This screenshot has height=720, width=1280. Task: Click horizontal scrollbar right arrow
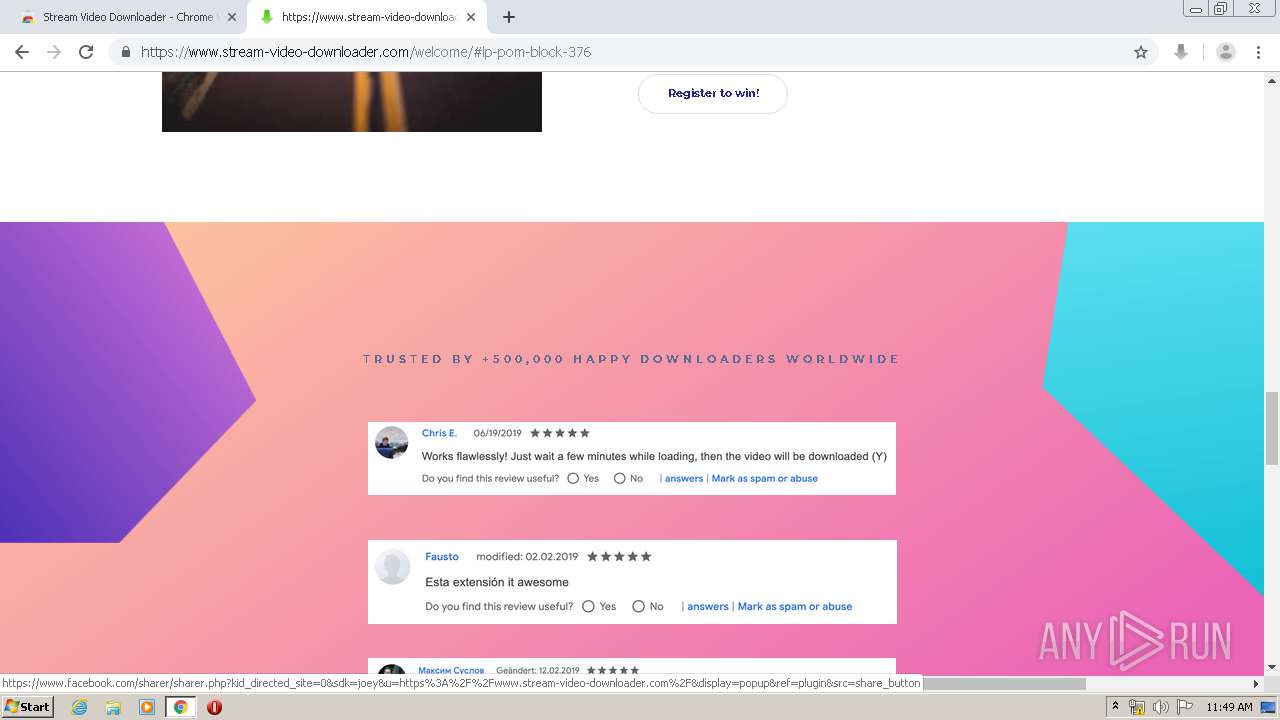pyautogui.click(x=1256, y=684)
